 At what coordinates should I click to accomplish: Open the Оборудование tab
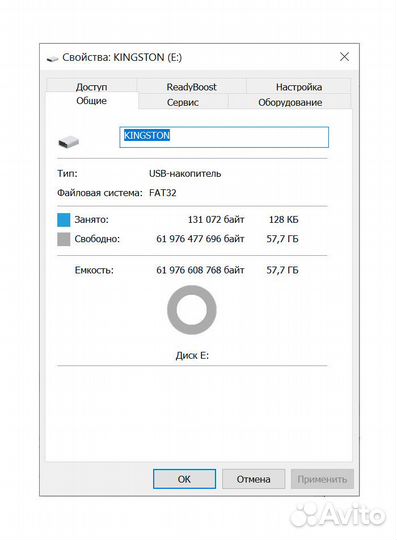click(290, 102)
